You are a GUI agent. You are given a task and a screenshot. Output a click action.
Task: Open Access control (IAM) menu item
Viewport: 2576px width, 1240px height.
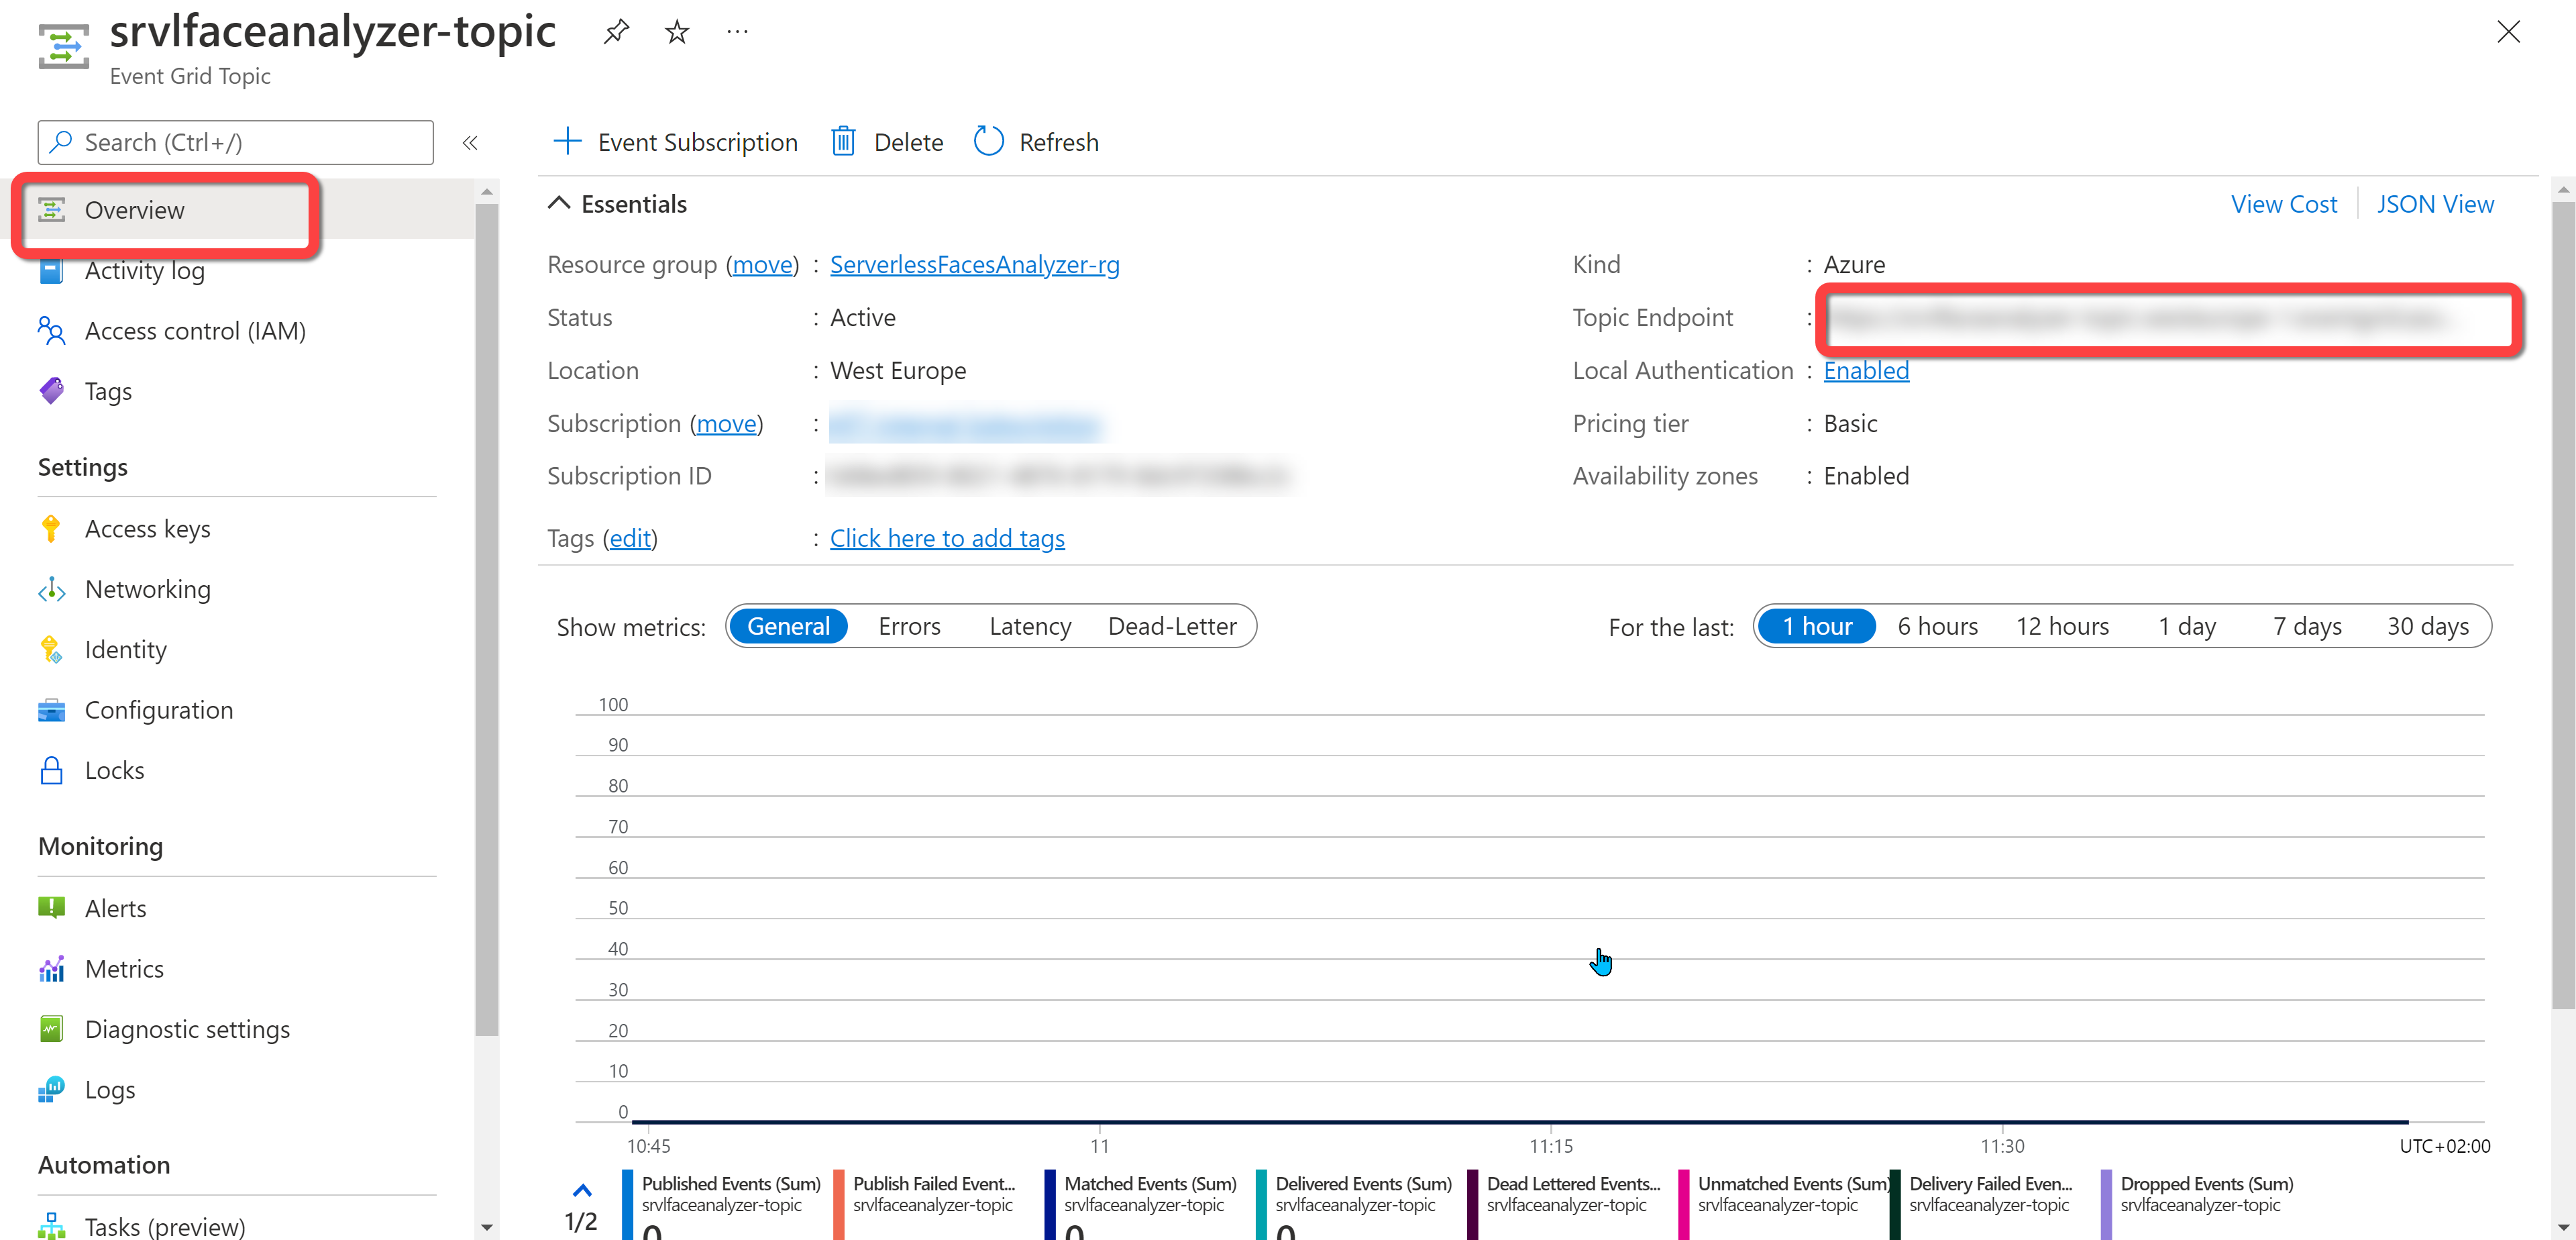[195, 331]
